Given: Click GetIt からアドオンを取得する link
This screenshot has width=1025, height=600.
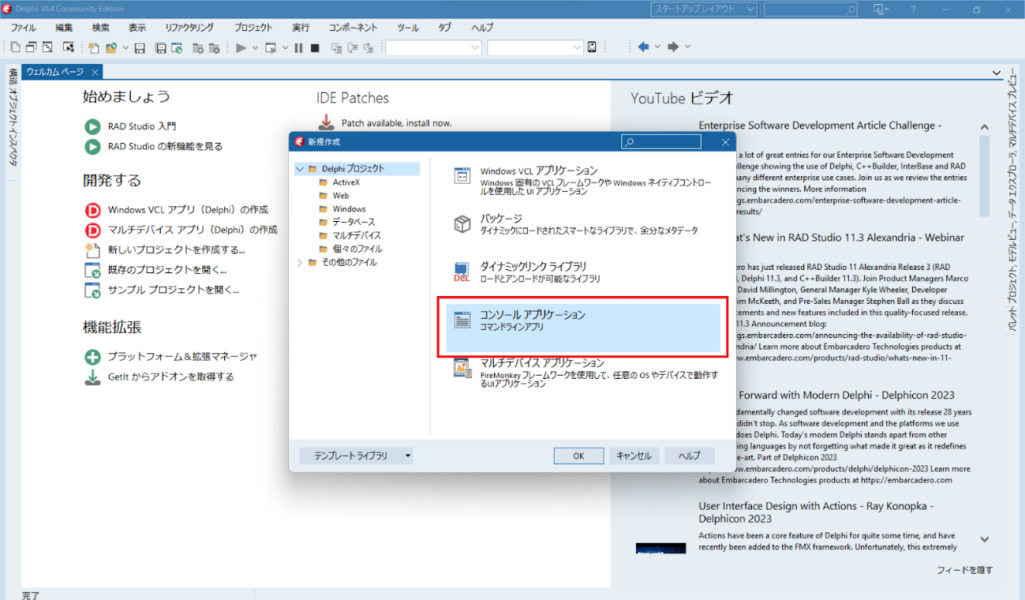Looking at the screenshot, I should 170,376.
